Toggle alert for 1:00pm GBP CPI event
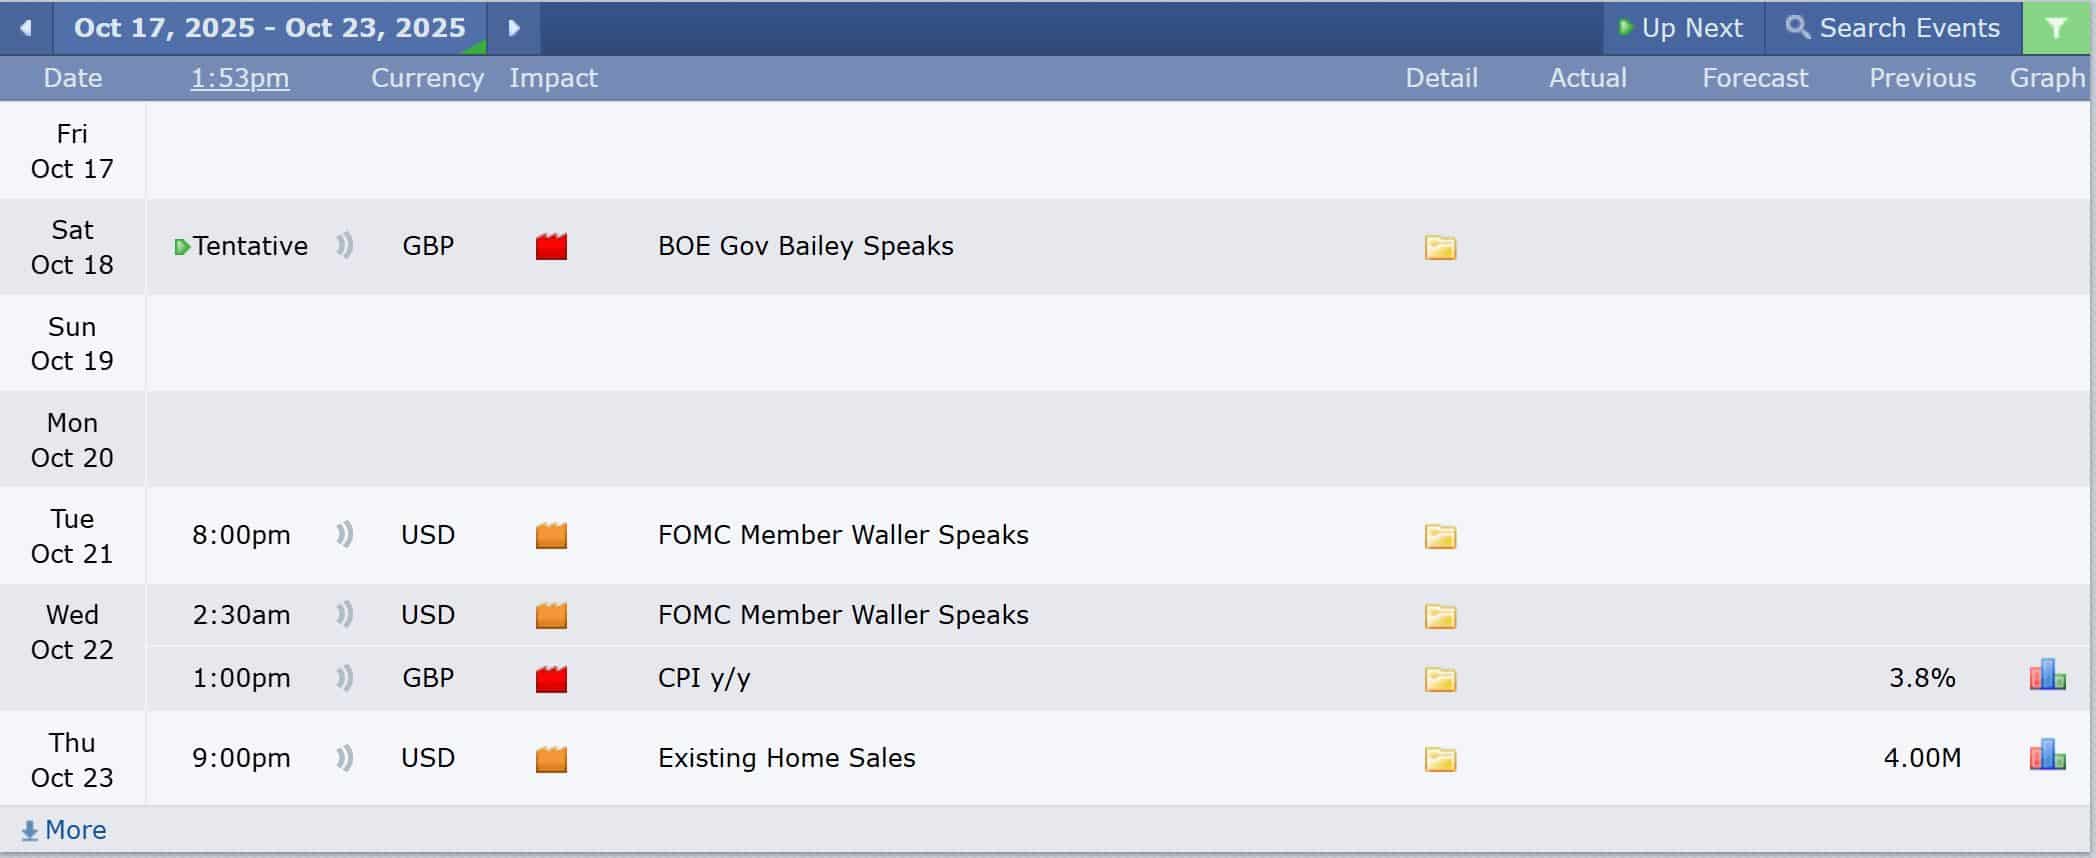 (345, 678)
